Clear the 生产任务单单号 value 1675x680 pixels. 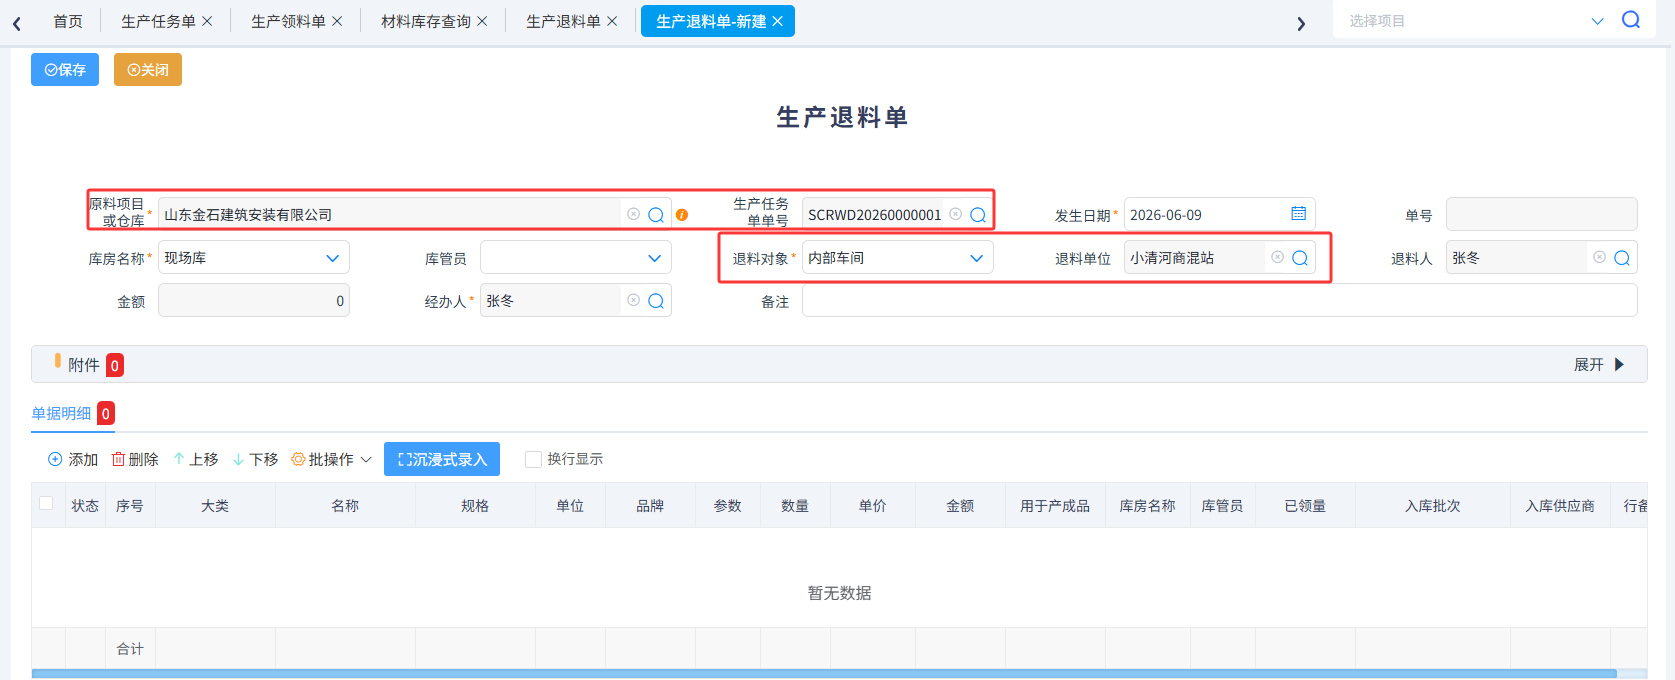[955, 214]
